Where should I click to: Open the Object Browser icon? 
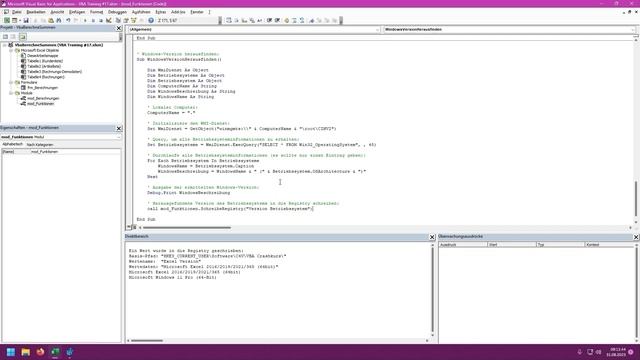click(134, 20)
